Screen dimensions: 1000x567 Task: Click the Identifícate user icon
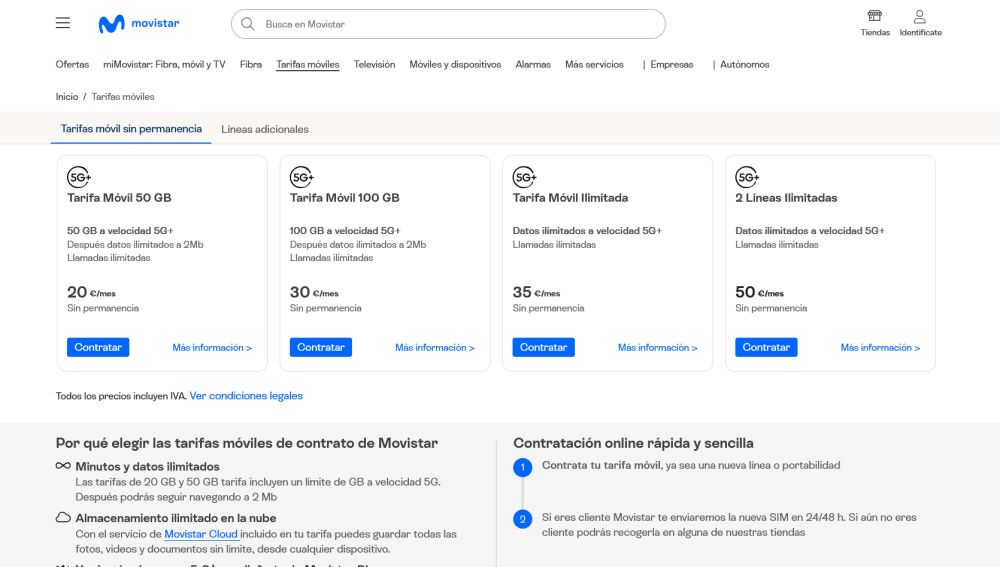(920, 16)
